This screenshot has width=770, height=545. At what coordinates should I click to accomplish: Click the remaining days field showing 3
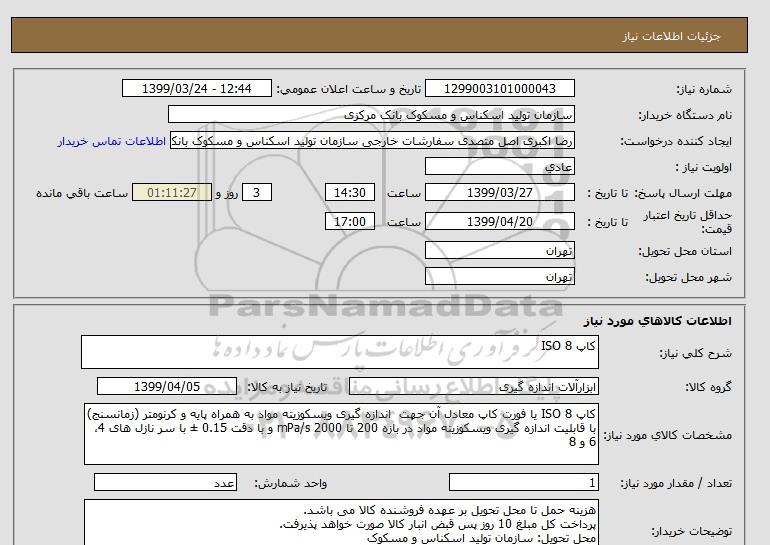click(256, 192)
